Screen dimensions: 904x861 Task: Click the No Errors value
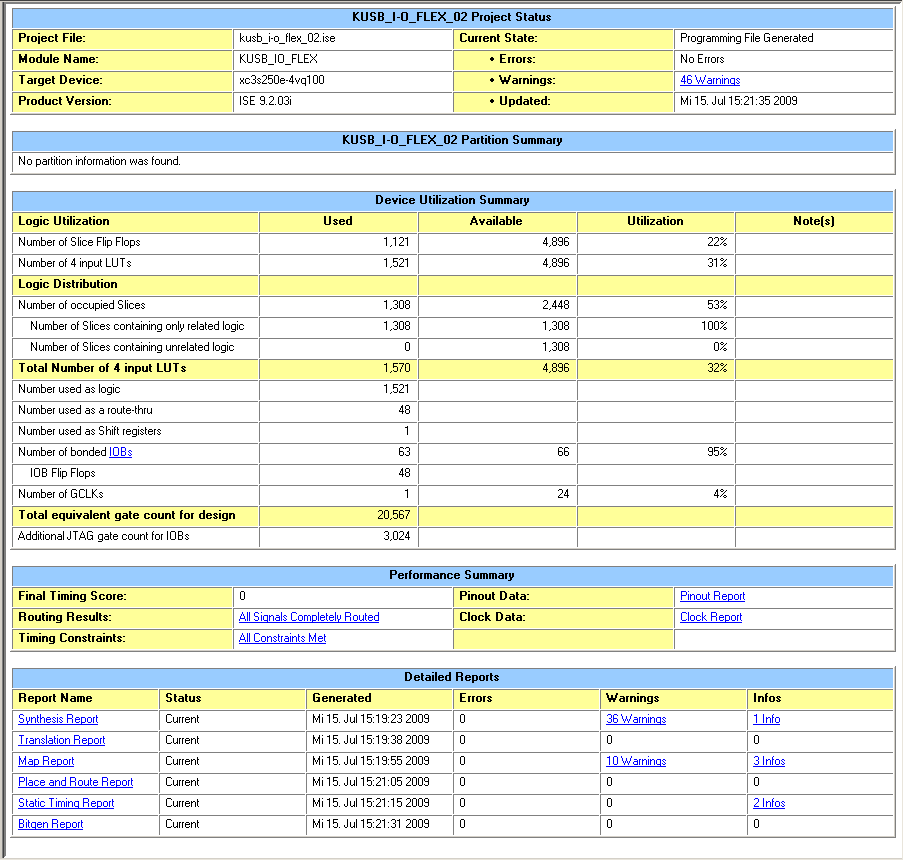702,59
